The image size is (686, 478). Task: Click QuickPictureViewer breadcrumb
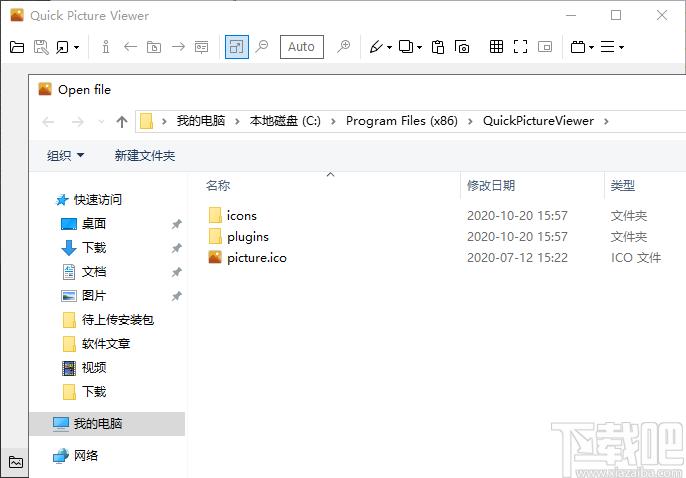[538, 121]
